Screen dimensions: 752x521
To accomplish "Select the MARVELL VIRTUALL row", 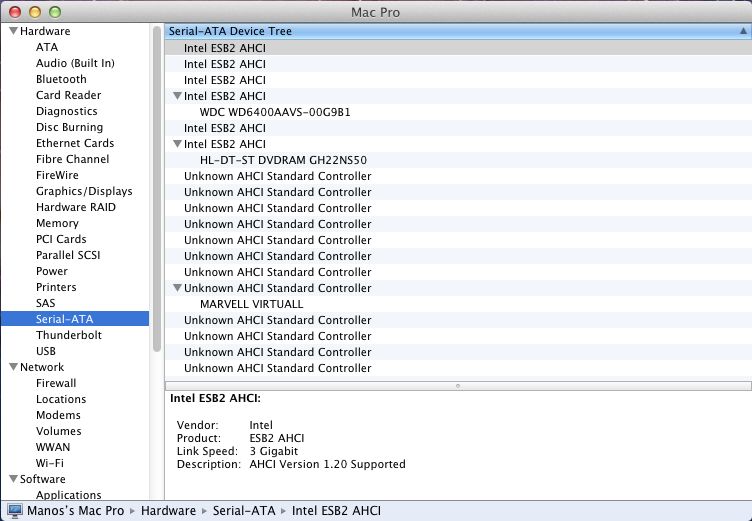I will (458, 304).
